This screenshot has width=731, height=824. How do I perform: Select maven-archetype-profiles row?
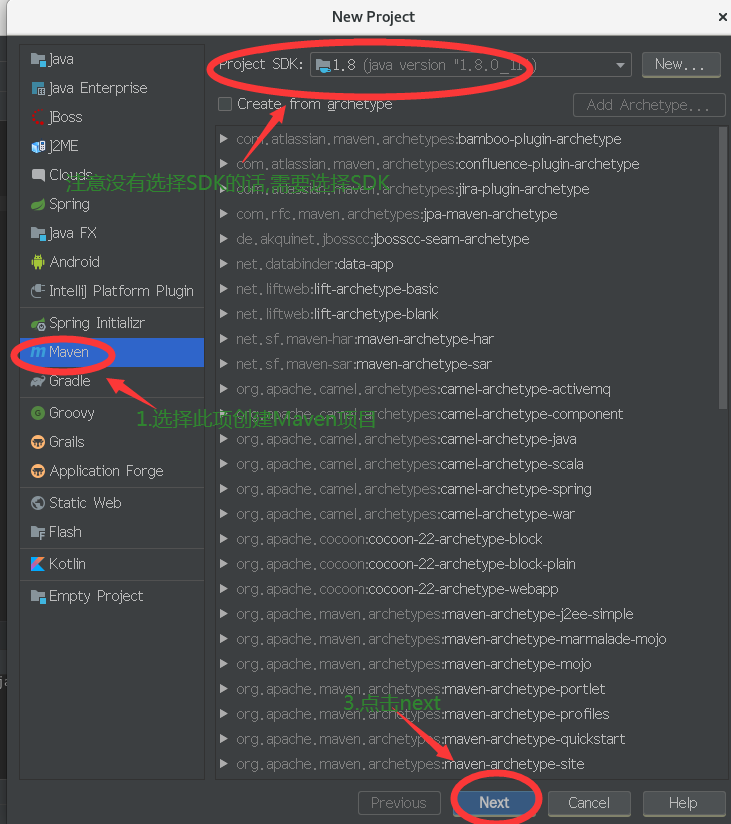pos(466,714)
